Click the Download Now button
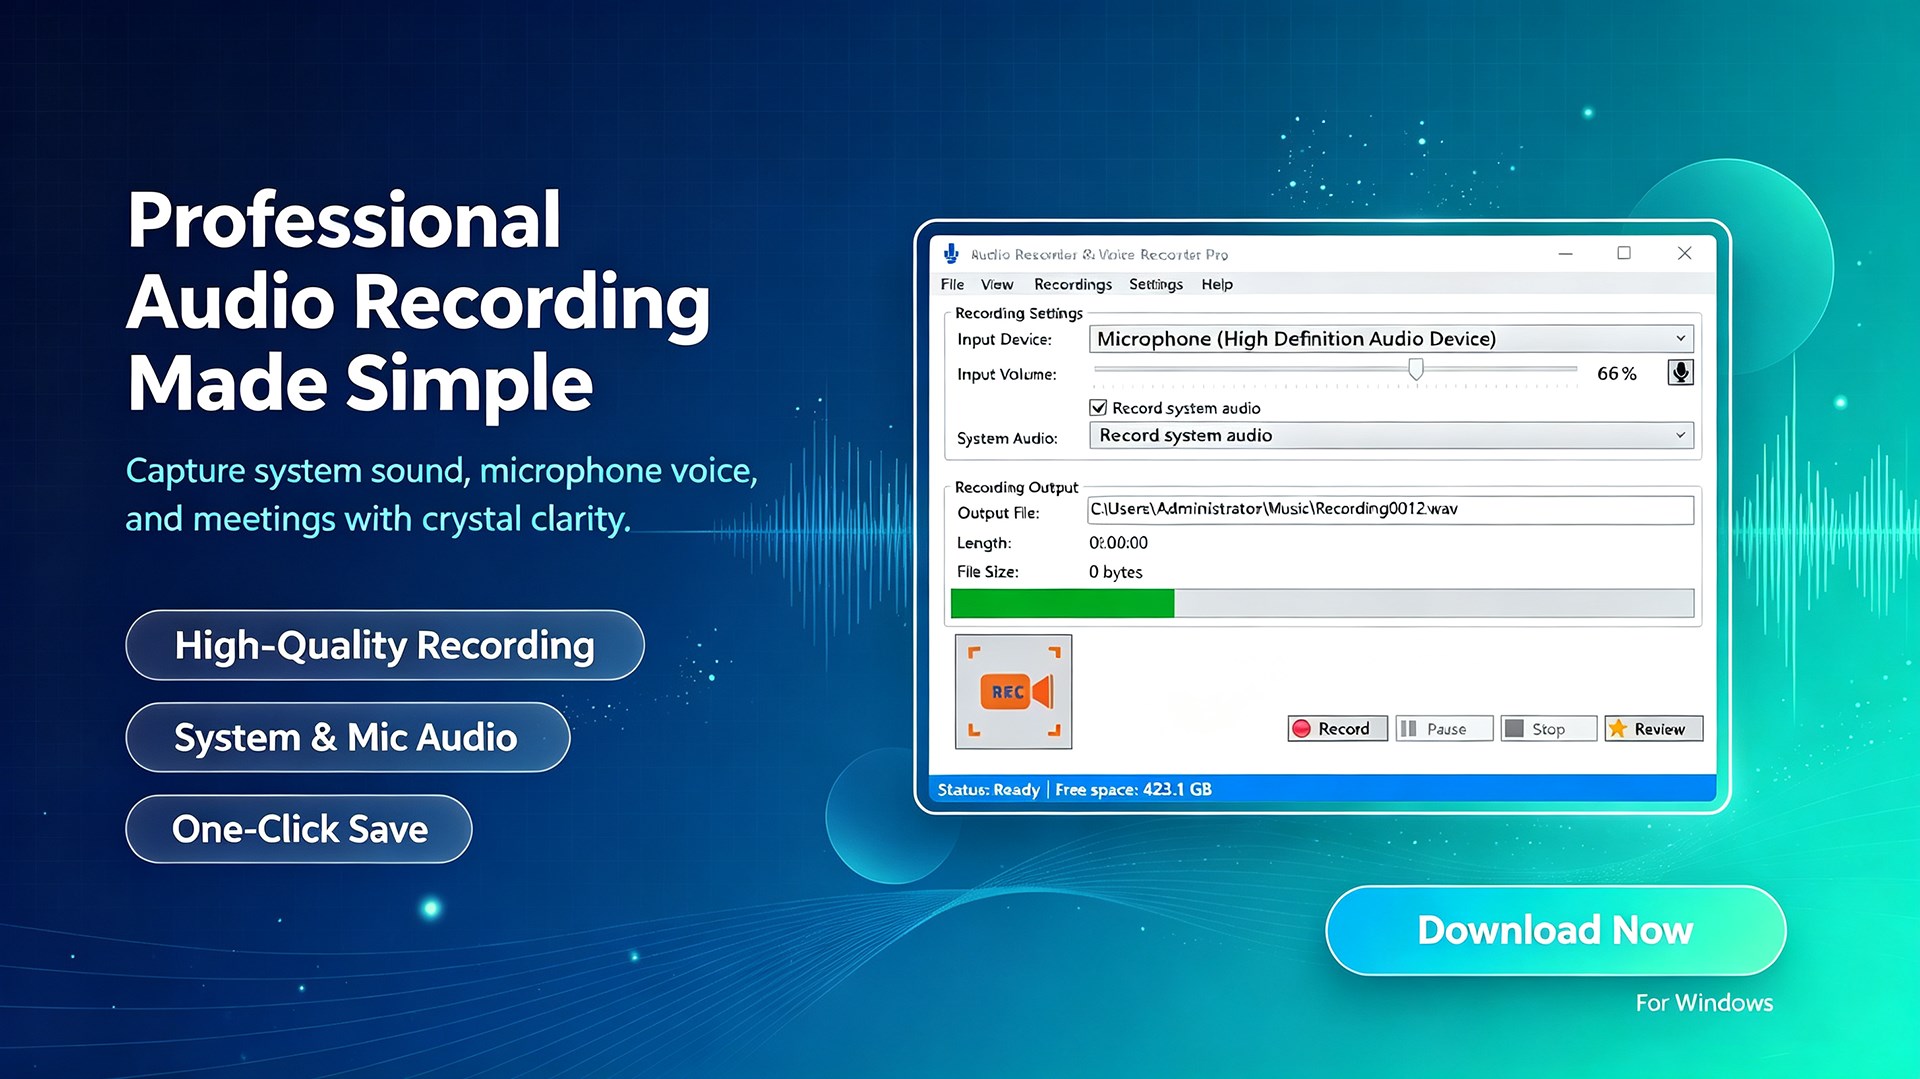 click(x=1555, y=930)
